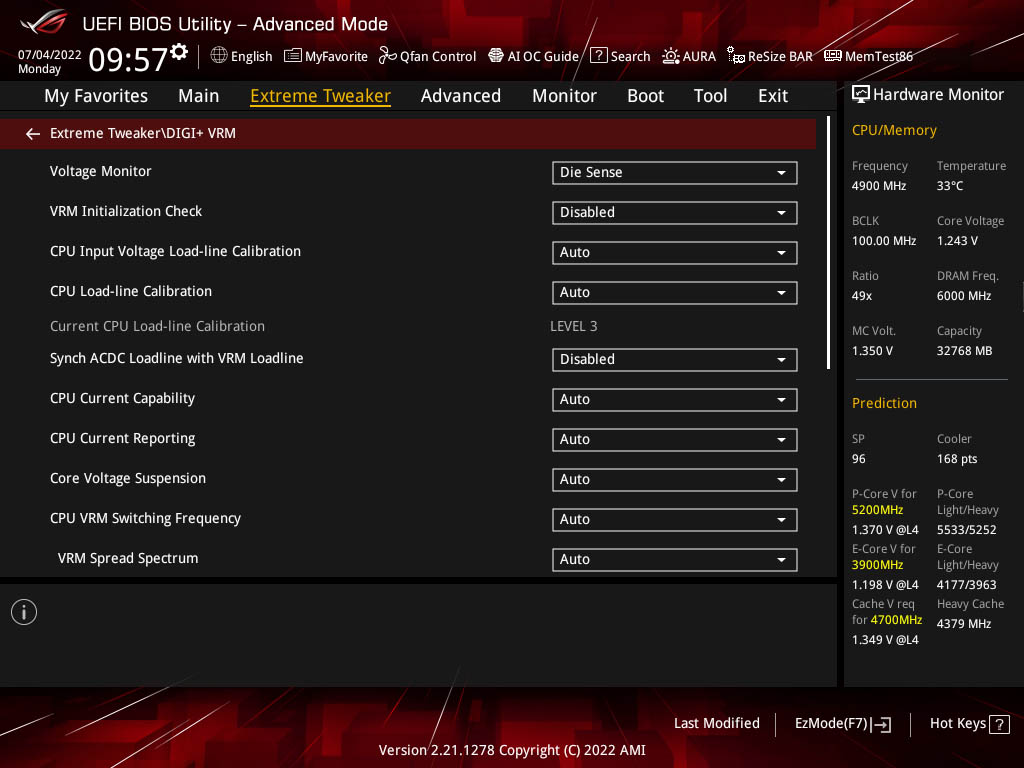Switch to Advanced tab

point(461,96)
